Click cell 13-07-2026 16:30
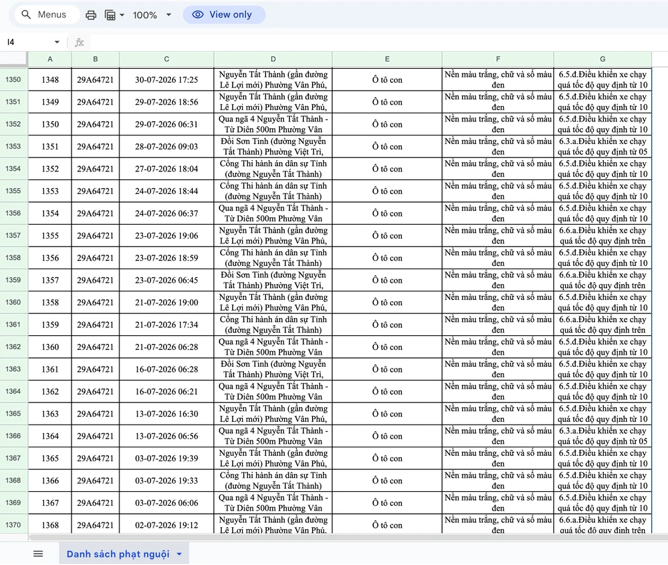This screenshot has width=668, height=565. pos(167,414)
